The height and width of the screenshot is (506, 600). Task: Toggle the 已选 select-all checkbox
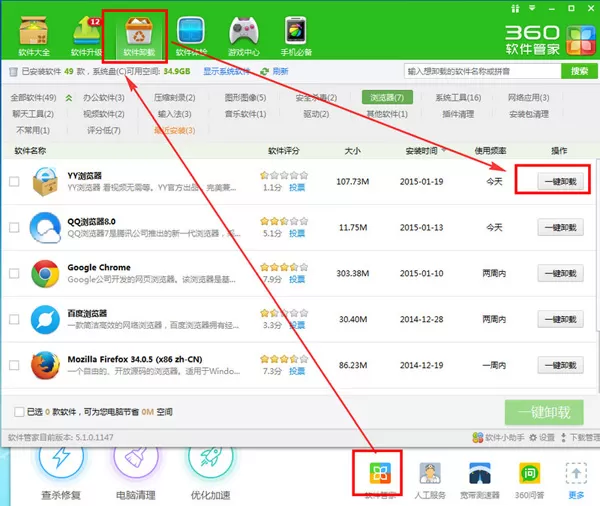tap(19, 412)
